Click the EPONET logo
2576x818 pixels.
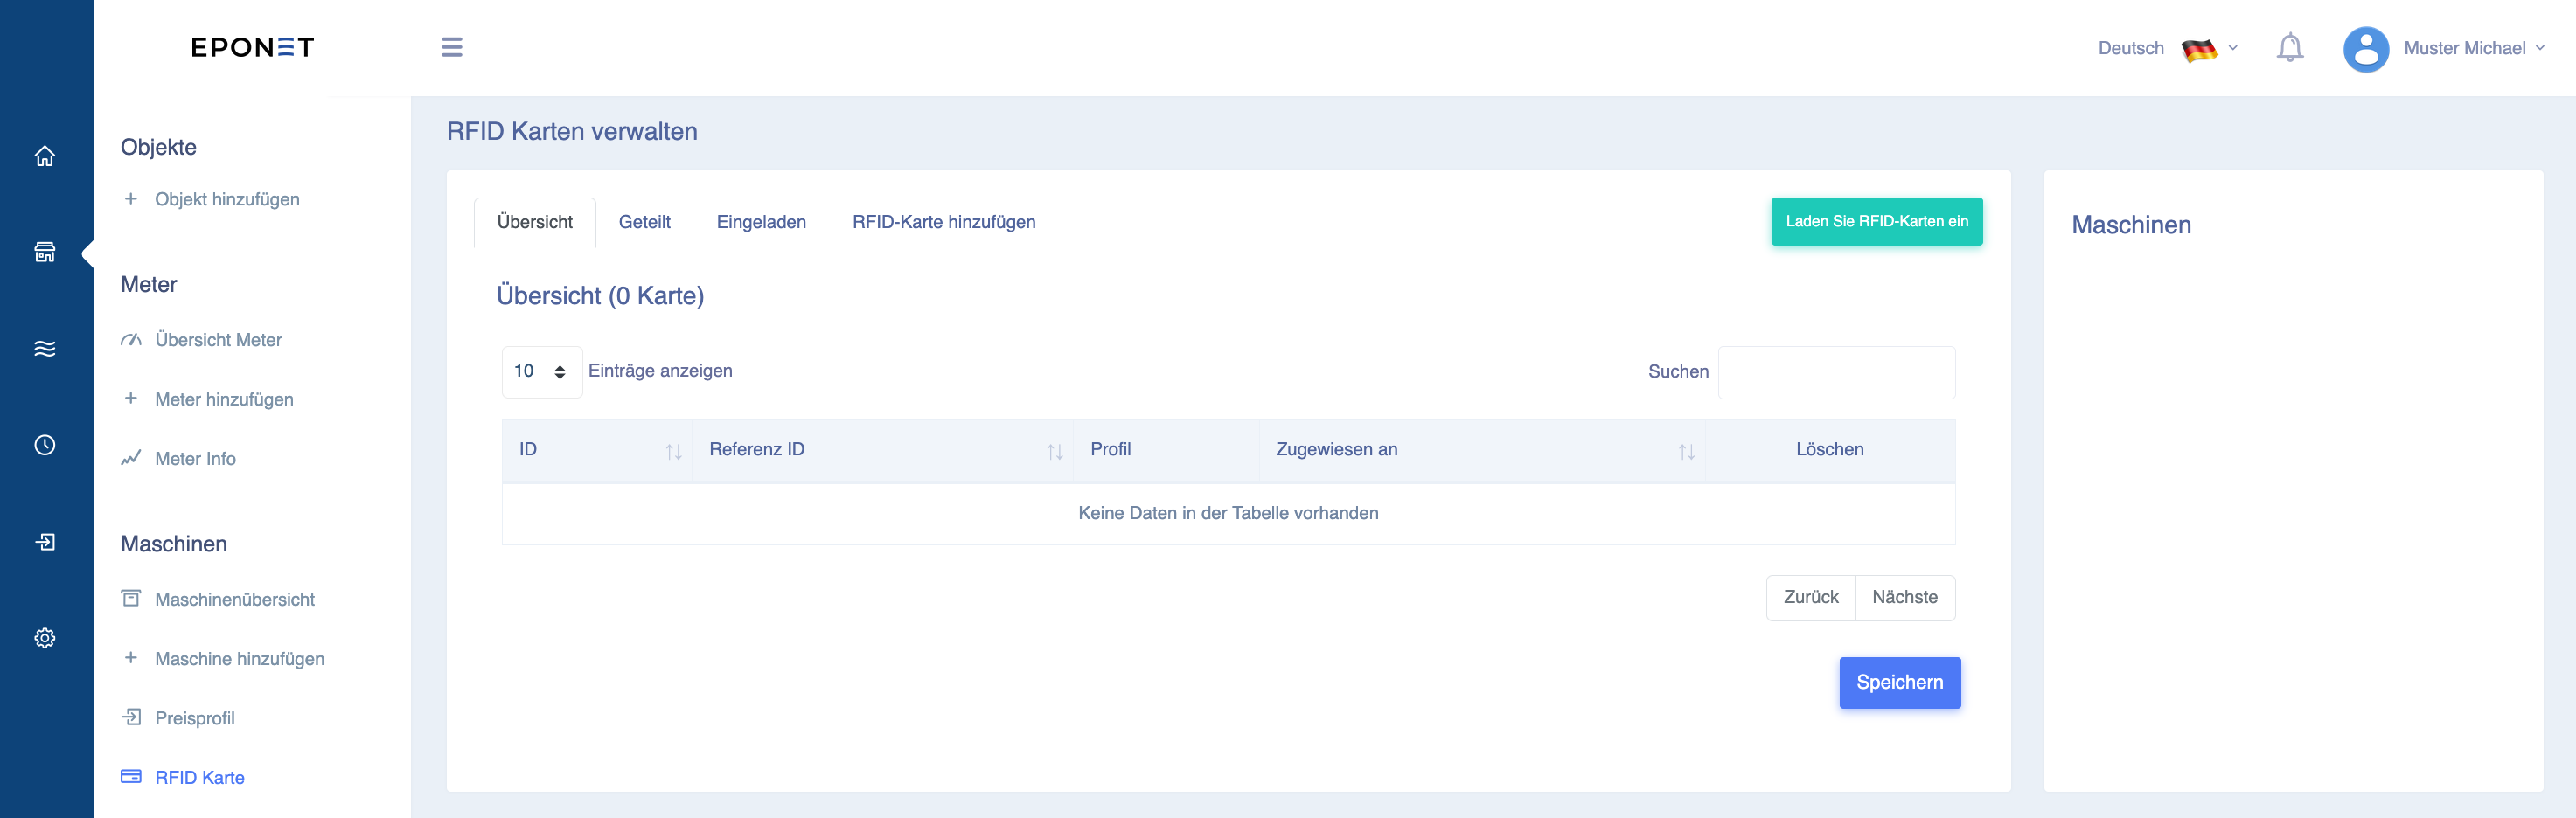252,47
